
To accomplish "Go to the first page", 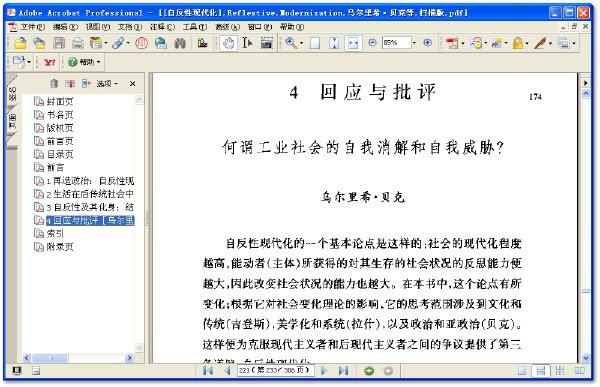I will tap(208, 371).
